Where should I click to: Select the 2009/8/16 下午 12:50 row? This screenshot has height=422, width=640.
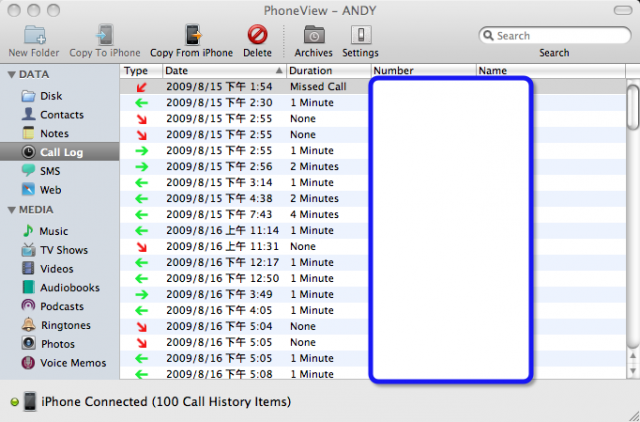pos(373,278)
